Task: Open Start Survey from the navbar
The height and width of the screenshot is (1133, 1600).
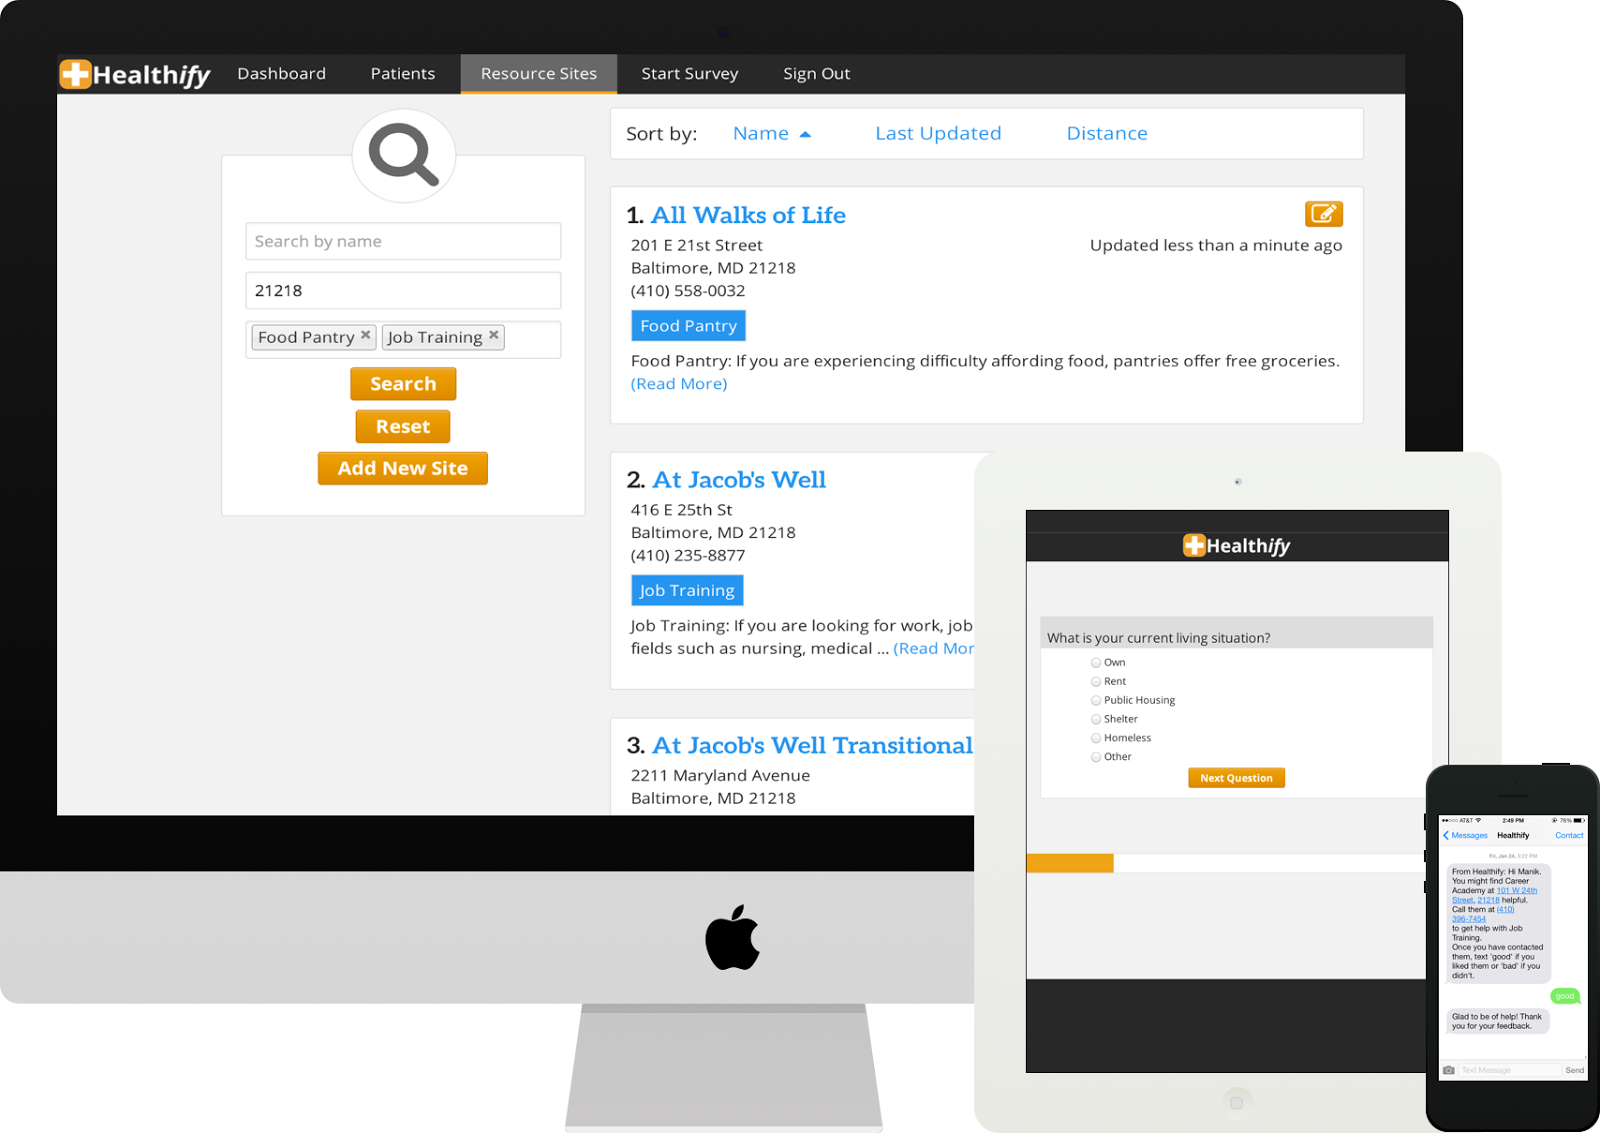Action: pyautogui.click(x=690, y=74)
